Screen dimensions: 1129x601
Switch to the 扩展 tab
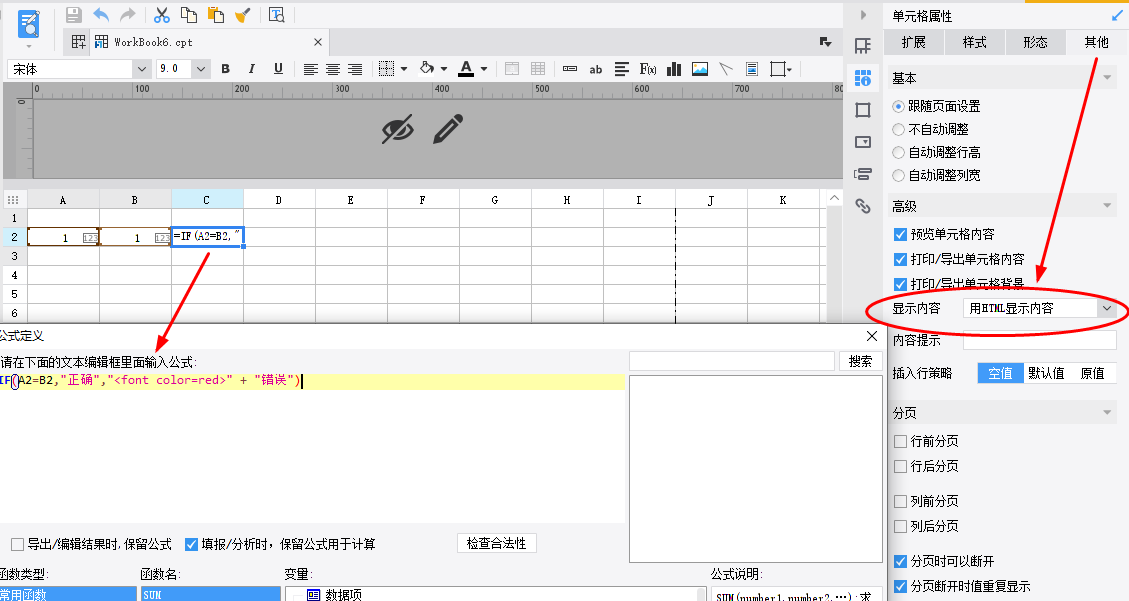(913, 42)
